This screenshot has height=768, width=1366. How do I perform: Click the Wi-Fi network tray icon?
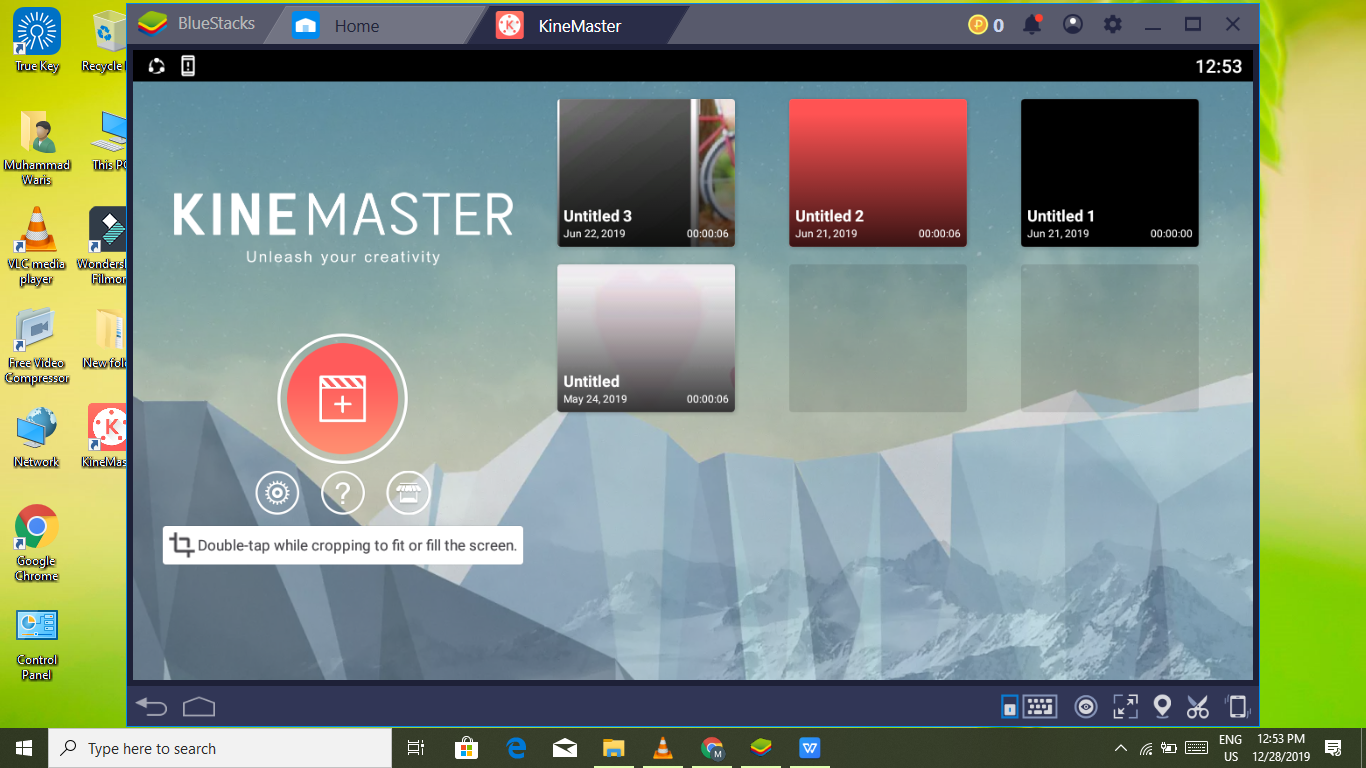point(1146,748)
